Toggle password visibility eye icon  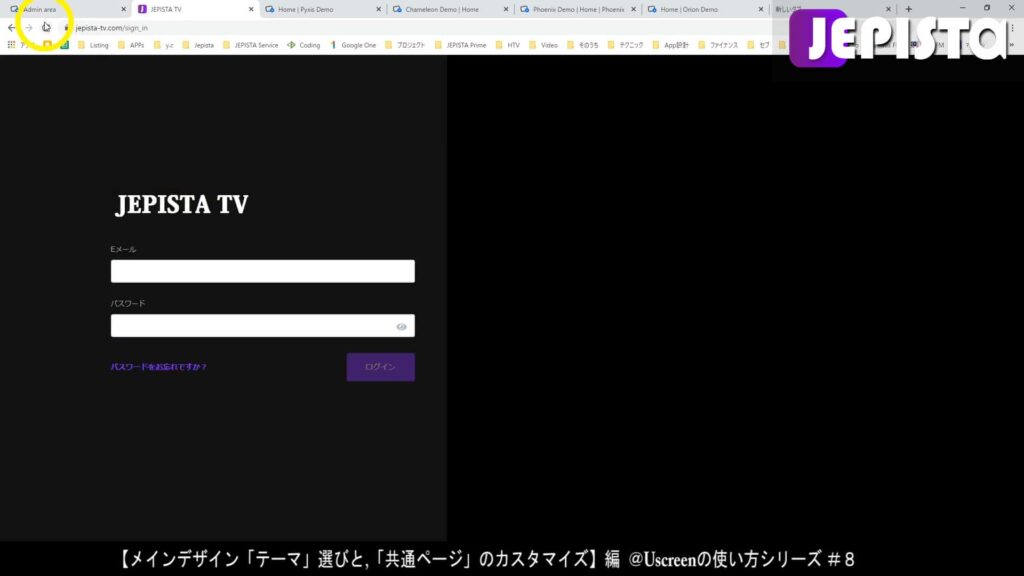(x=402, y=327)
